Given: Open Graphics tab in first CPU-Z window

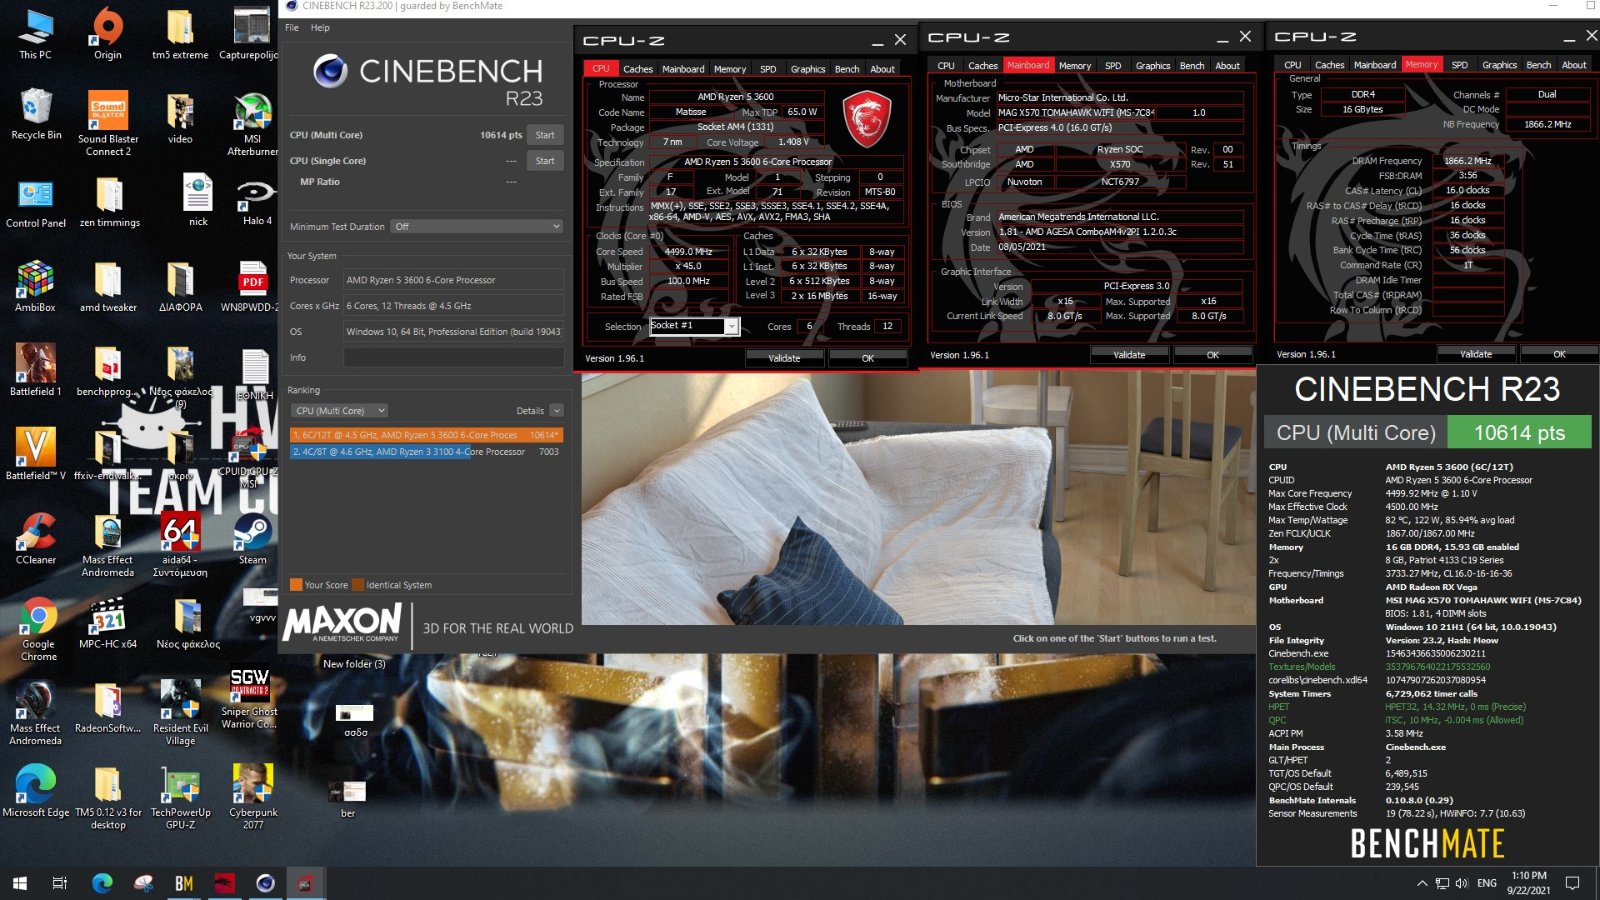Looking at the screenshot, I should [x=808, y=69].
